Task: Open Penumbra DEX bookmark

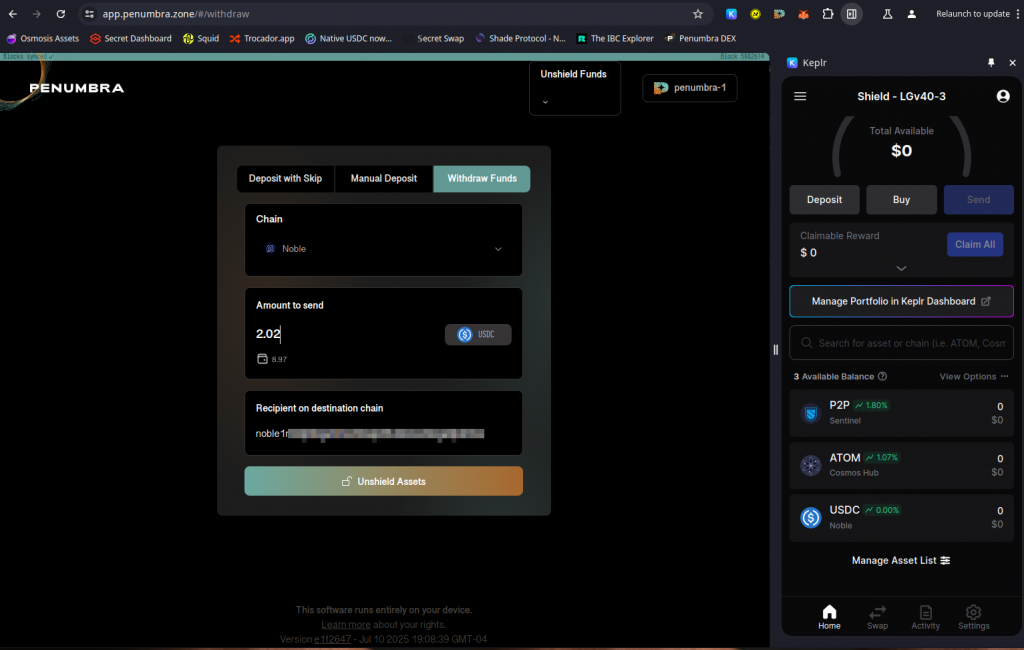Action: [700, 39]
